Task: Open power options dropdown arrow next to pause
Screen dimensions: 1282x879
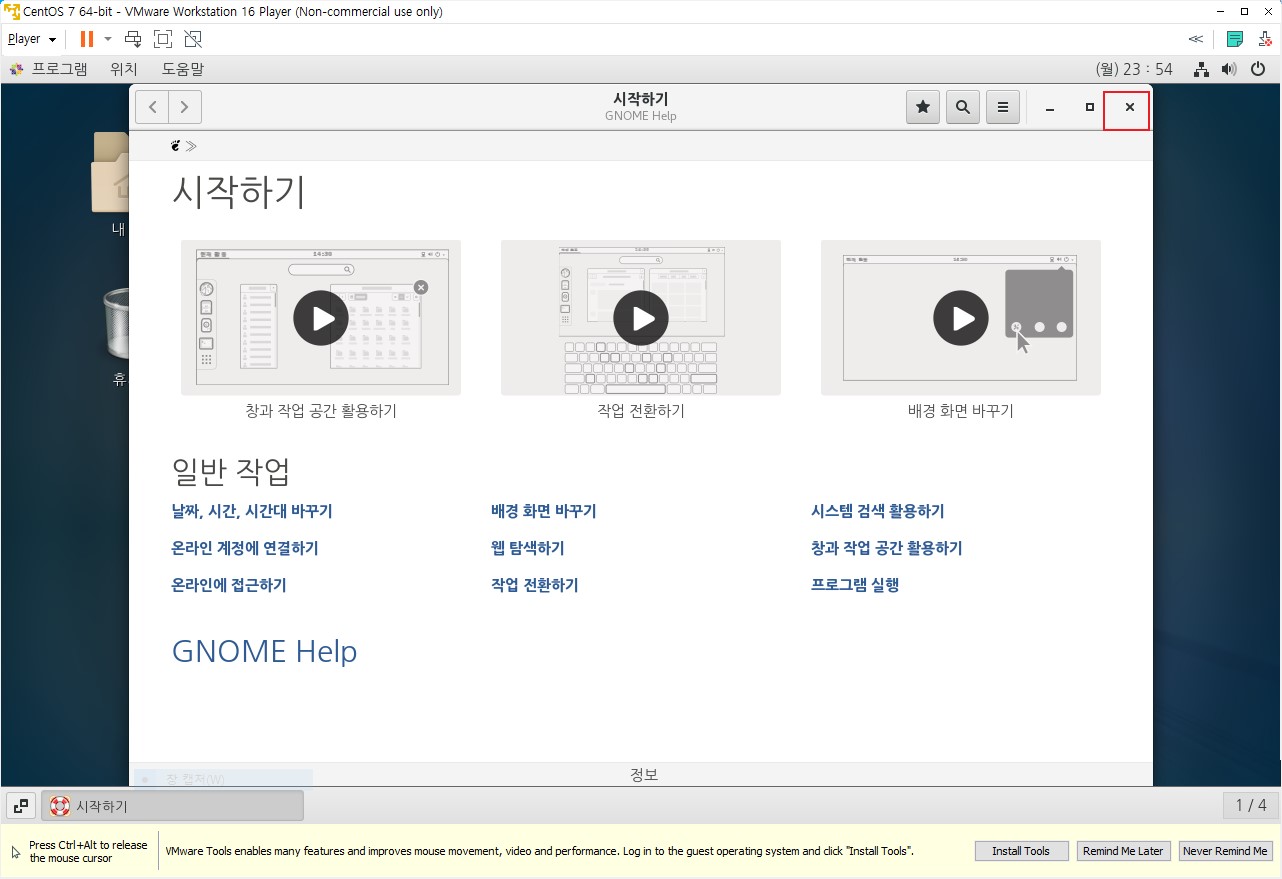Action: pyautogui.click(x=108, y=39)
